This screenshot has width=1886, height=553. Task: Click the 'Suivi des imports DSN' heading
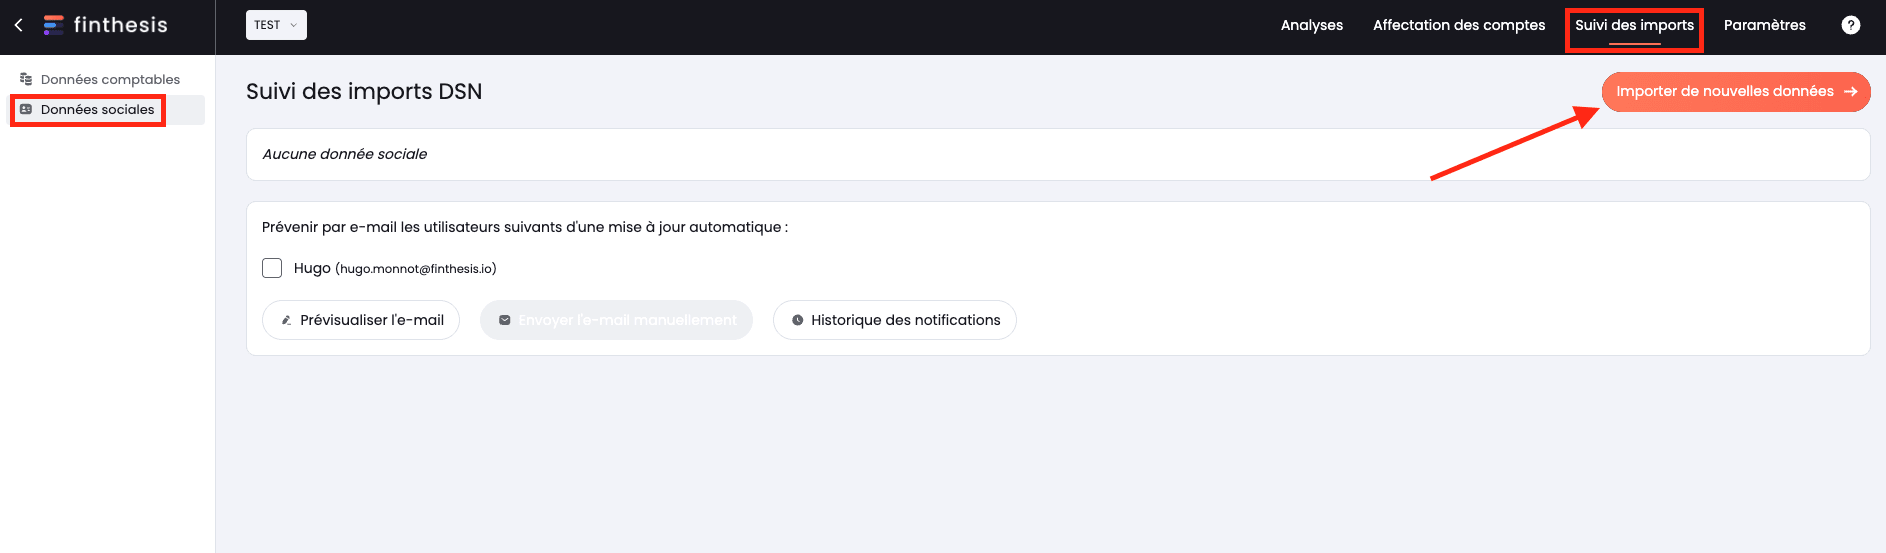point(364,91)
